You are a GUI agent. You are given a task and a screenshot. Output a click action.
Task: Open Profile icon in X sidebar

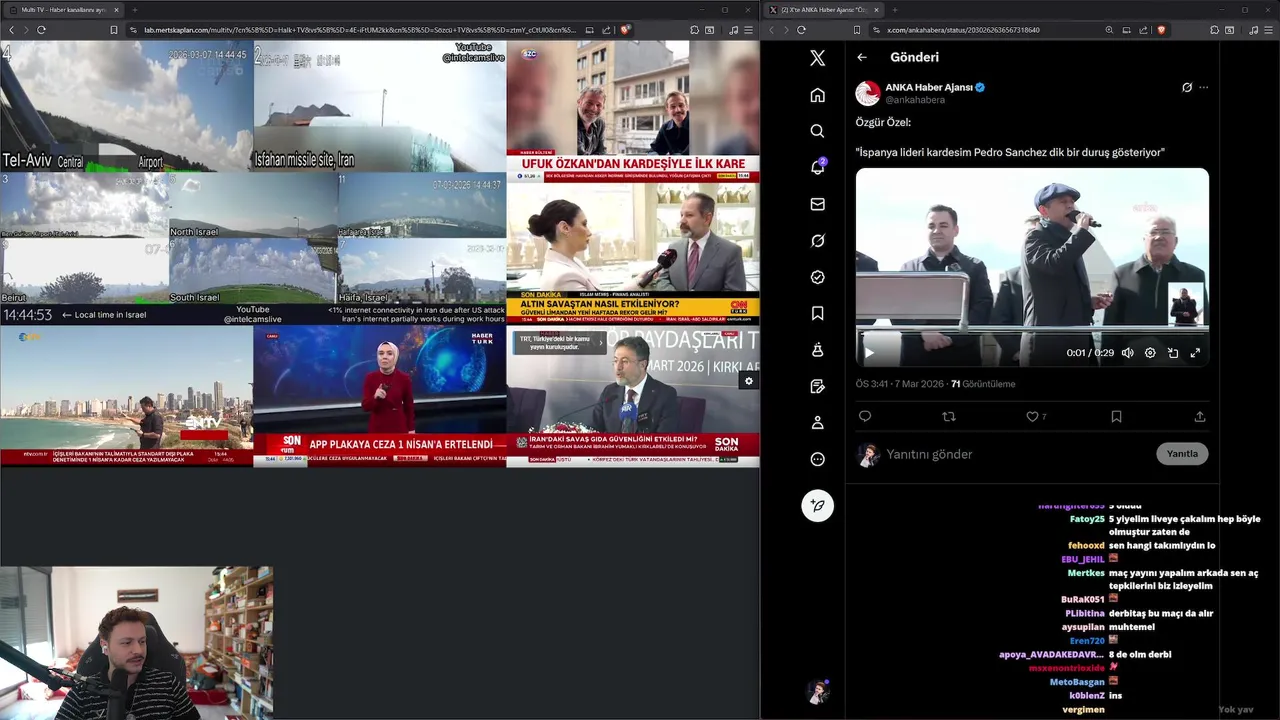click(x=817, y=423)
